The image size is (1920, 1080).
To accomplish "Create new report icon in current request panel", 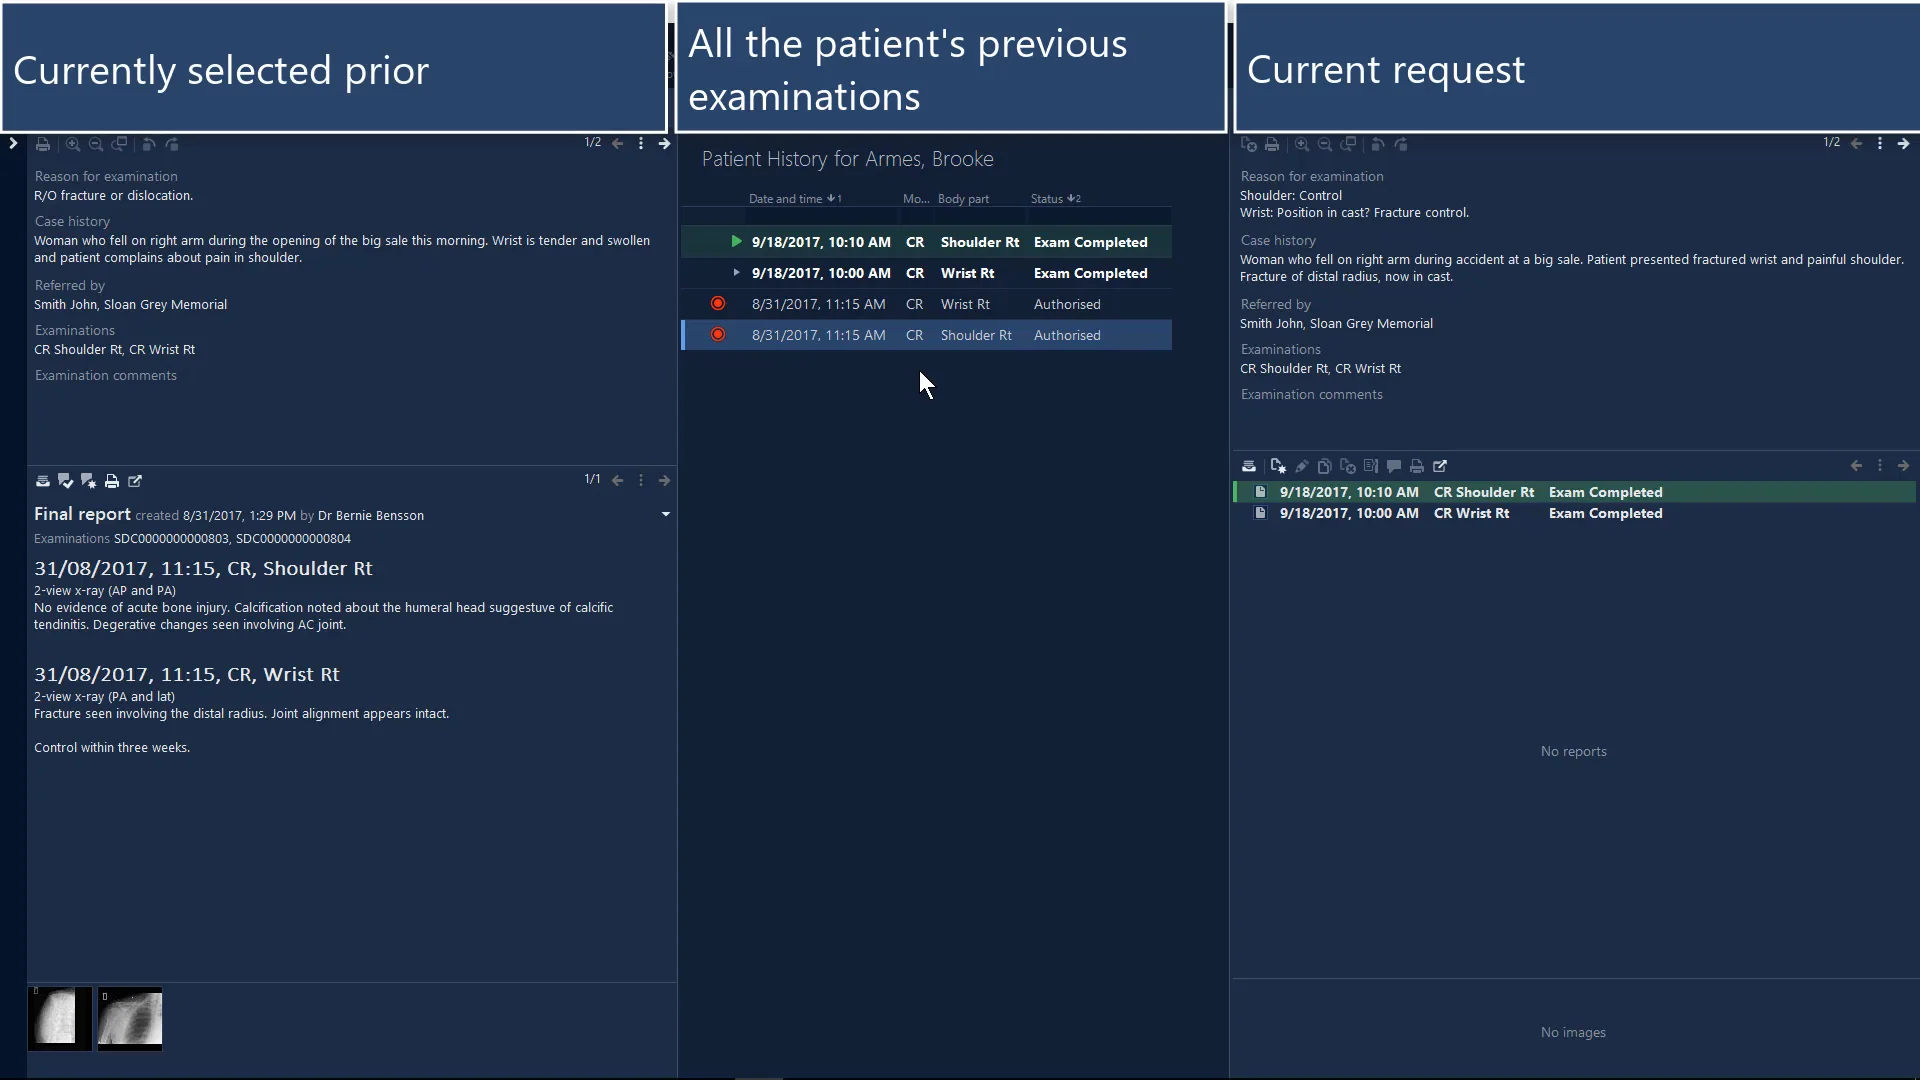I will pos(1278,466).
